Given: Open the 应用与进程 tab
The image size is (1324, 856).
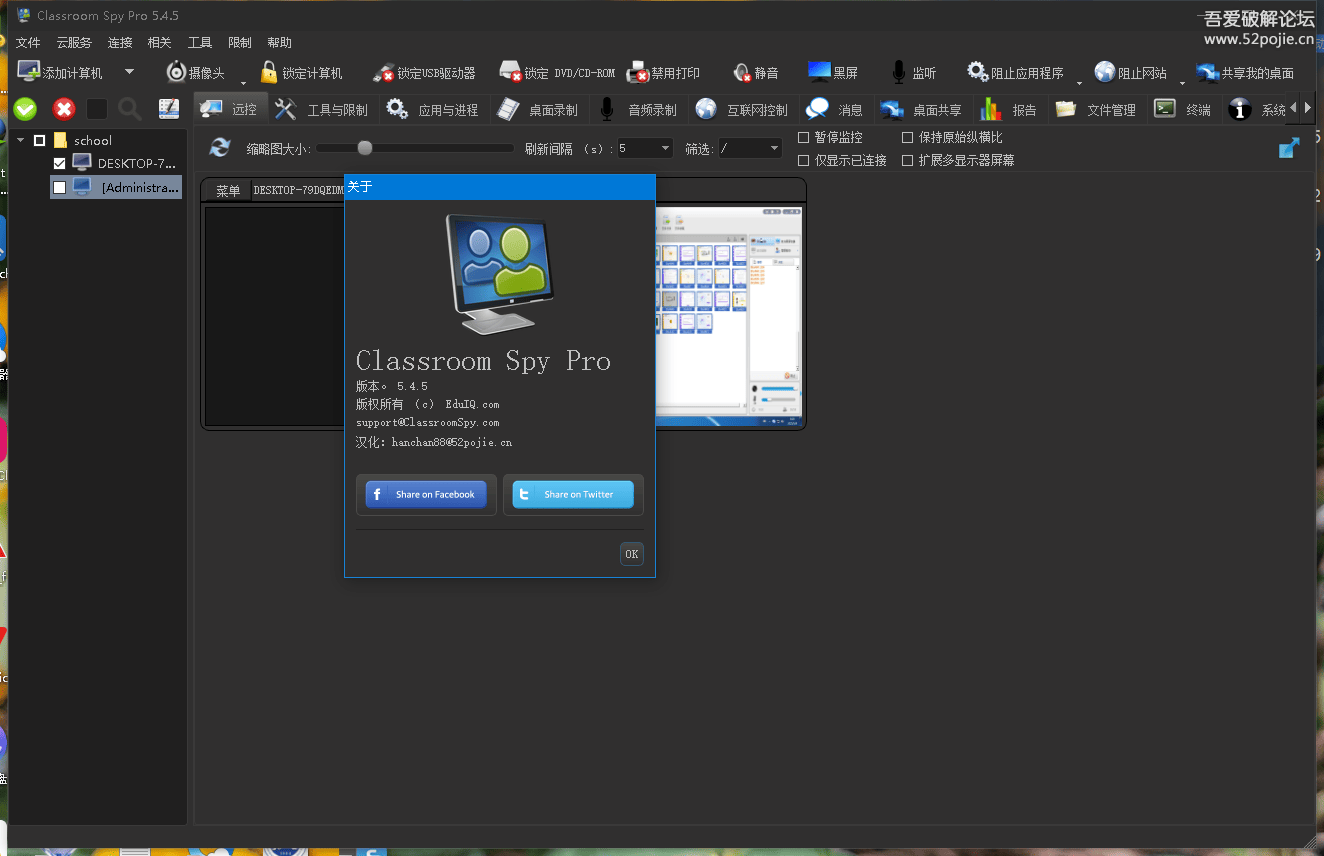Looking at the screenshot, I should pyautogui.click(x=432, y=109).
